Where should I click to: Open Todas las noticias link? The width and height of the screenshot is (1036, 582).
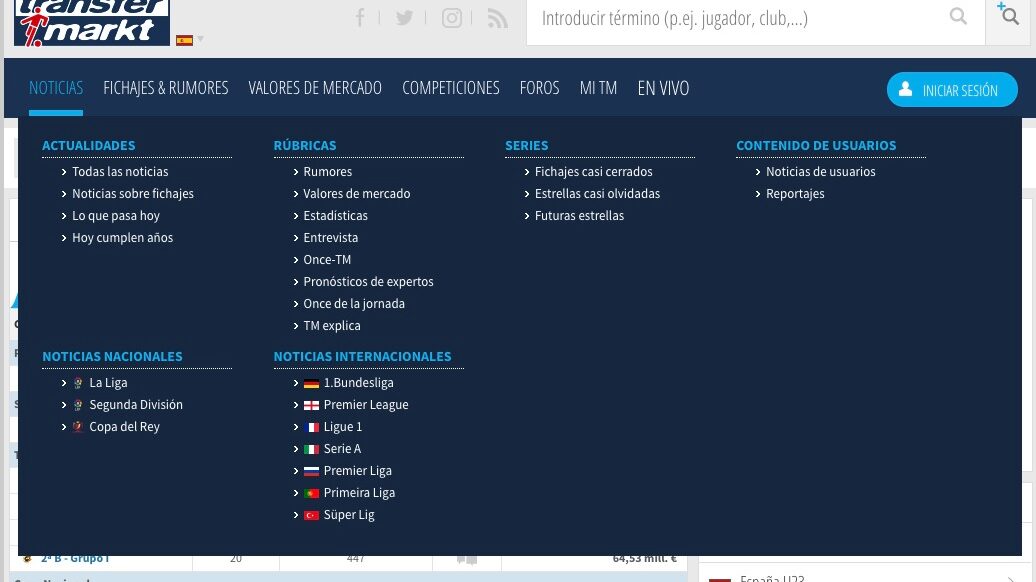pyautogui.click(x=120, y=172)
